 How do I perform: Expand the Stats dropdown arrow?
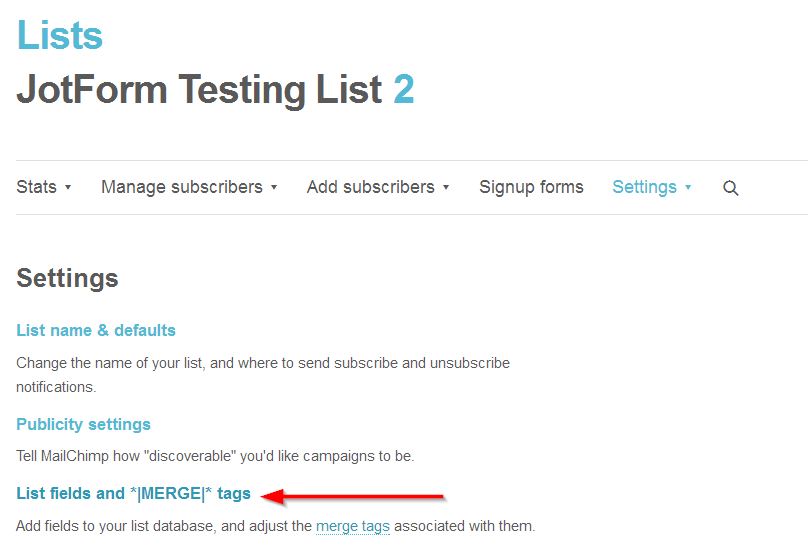click(x=68, y=187)
